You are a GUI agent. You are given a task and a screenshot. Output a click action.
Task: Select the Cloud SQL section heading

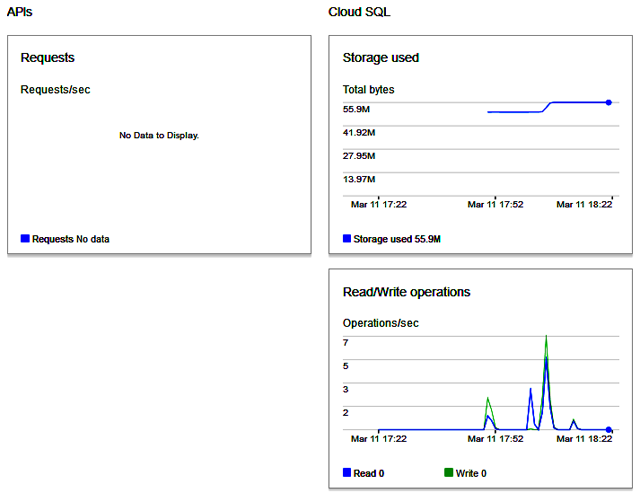click(x=359, y=12)
